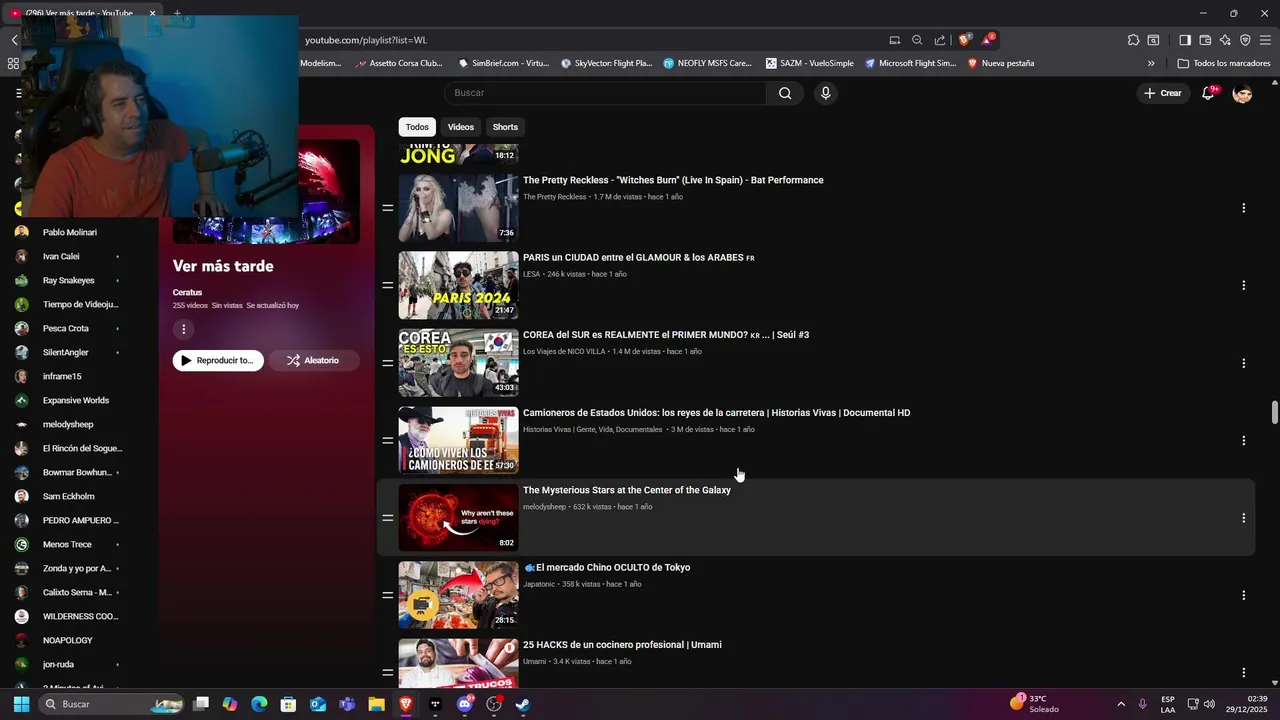Click the Ceratus playlist owner name
This screenshot has height=720, width=1280.
click(x=187, y=292)
